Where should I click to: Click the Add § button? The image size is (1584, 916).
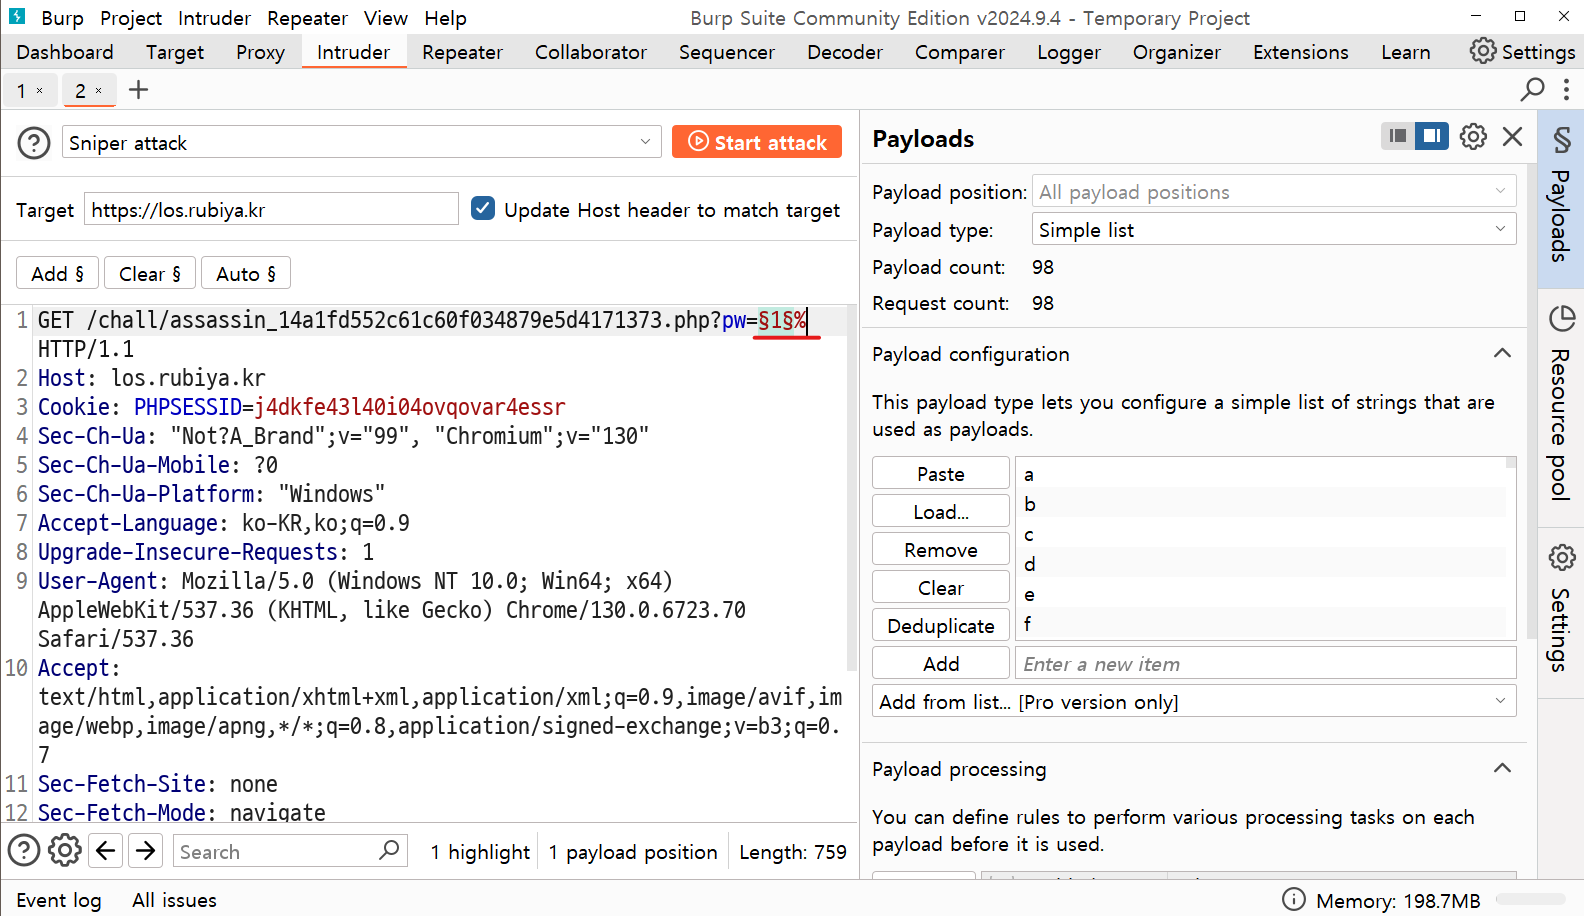click(x=58, y=273)
